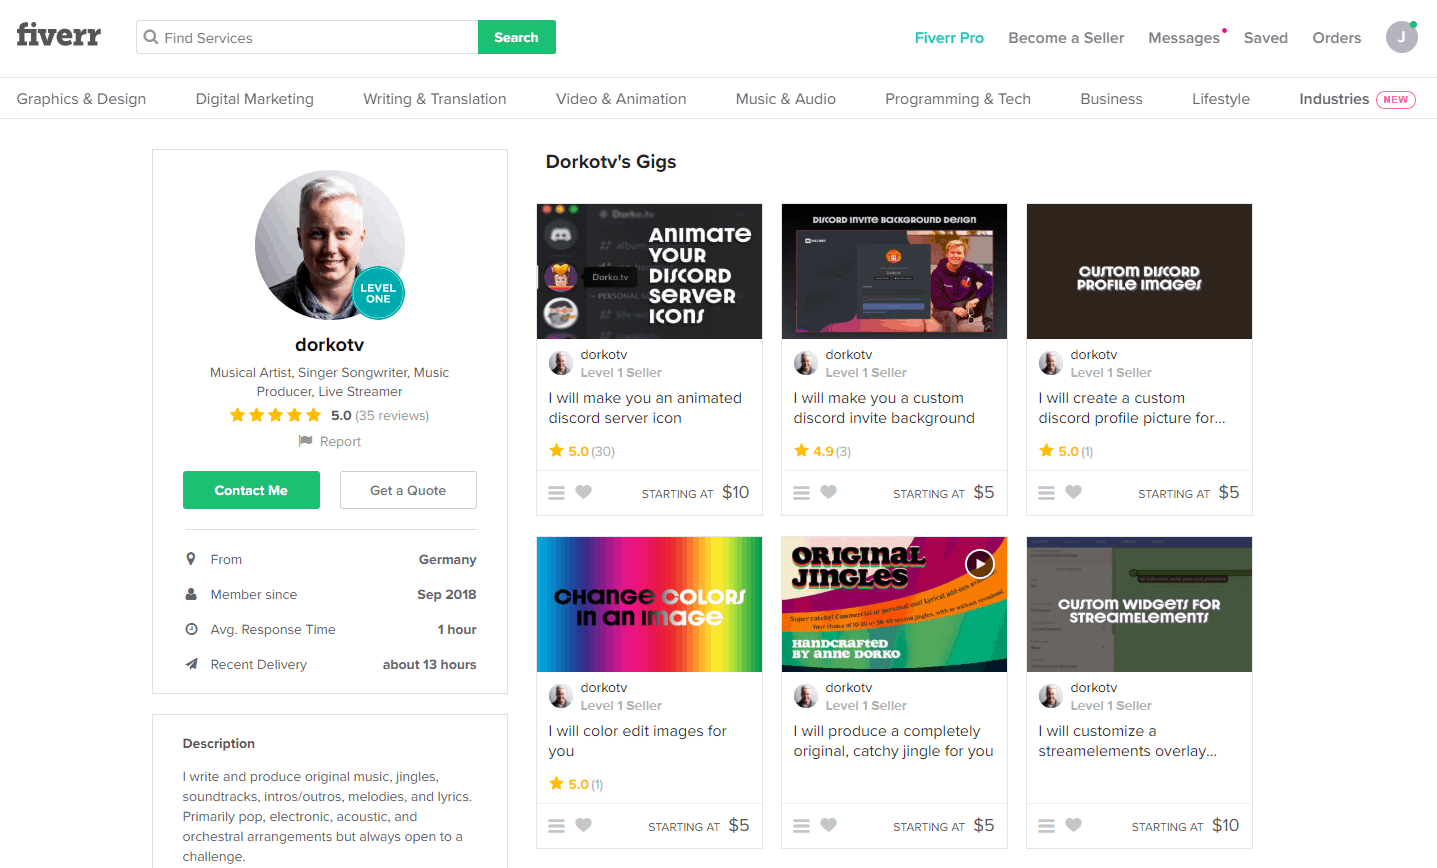
Task: Click the Level One badge
Action: pos(378,293)
